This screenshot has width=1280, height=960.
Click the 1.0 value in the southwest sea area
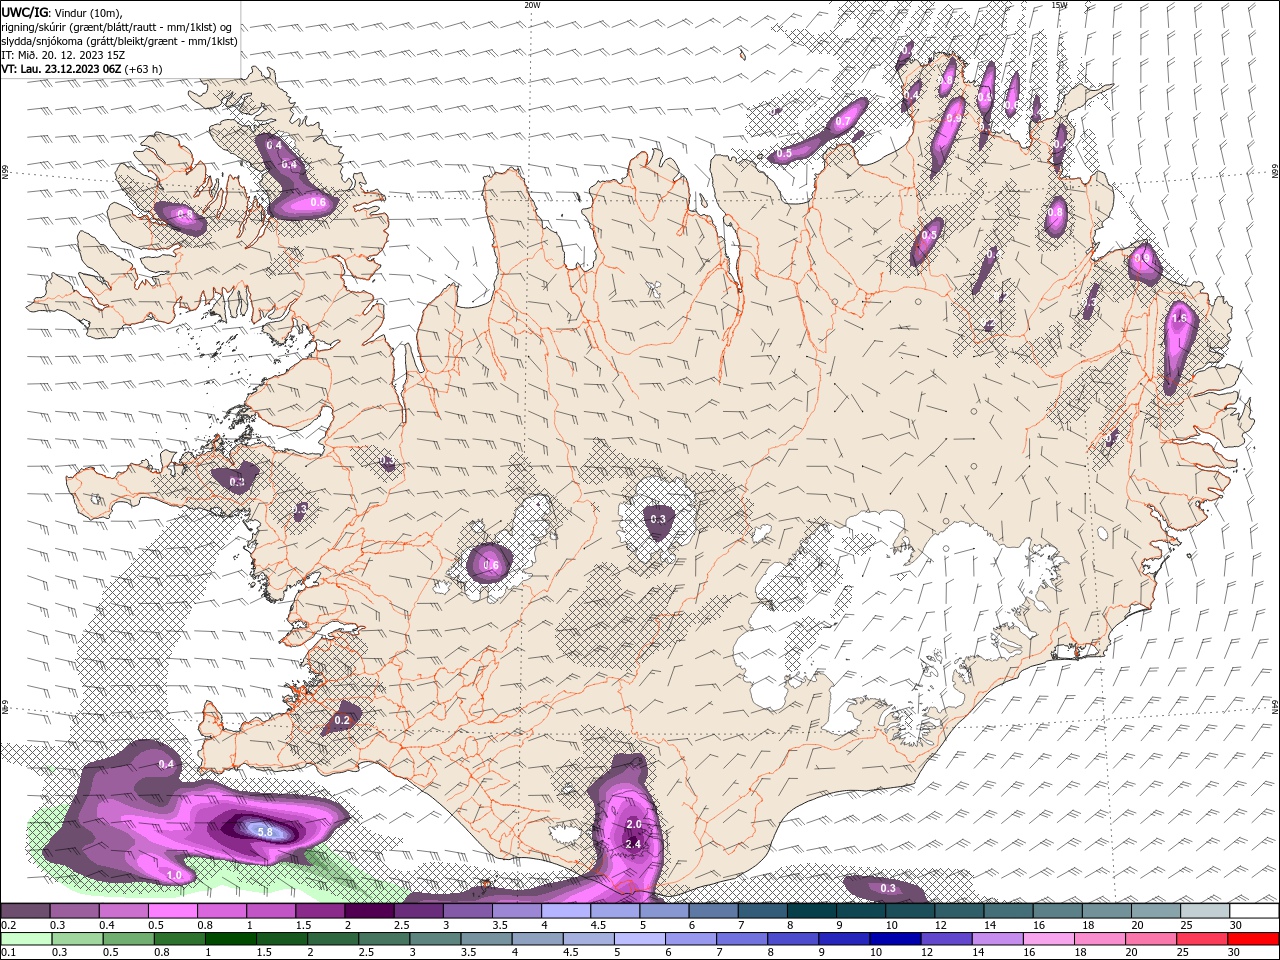(x=174, y=875)
